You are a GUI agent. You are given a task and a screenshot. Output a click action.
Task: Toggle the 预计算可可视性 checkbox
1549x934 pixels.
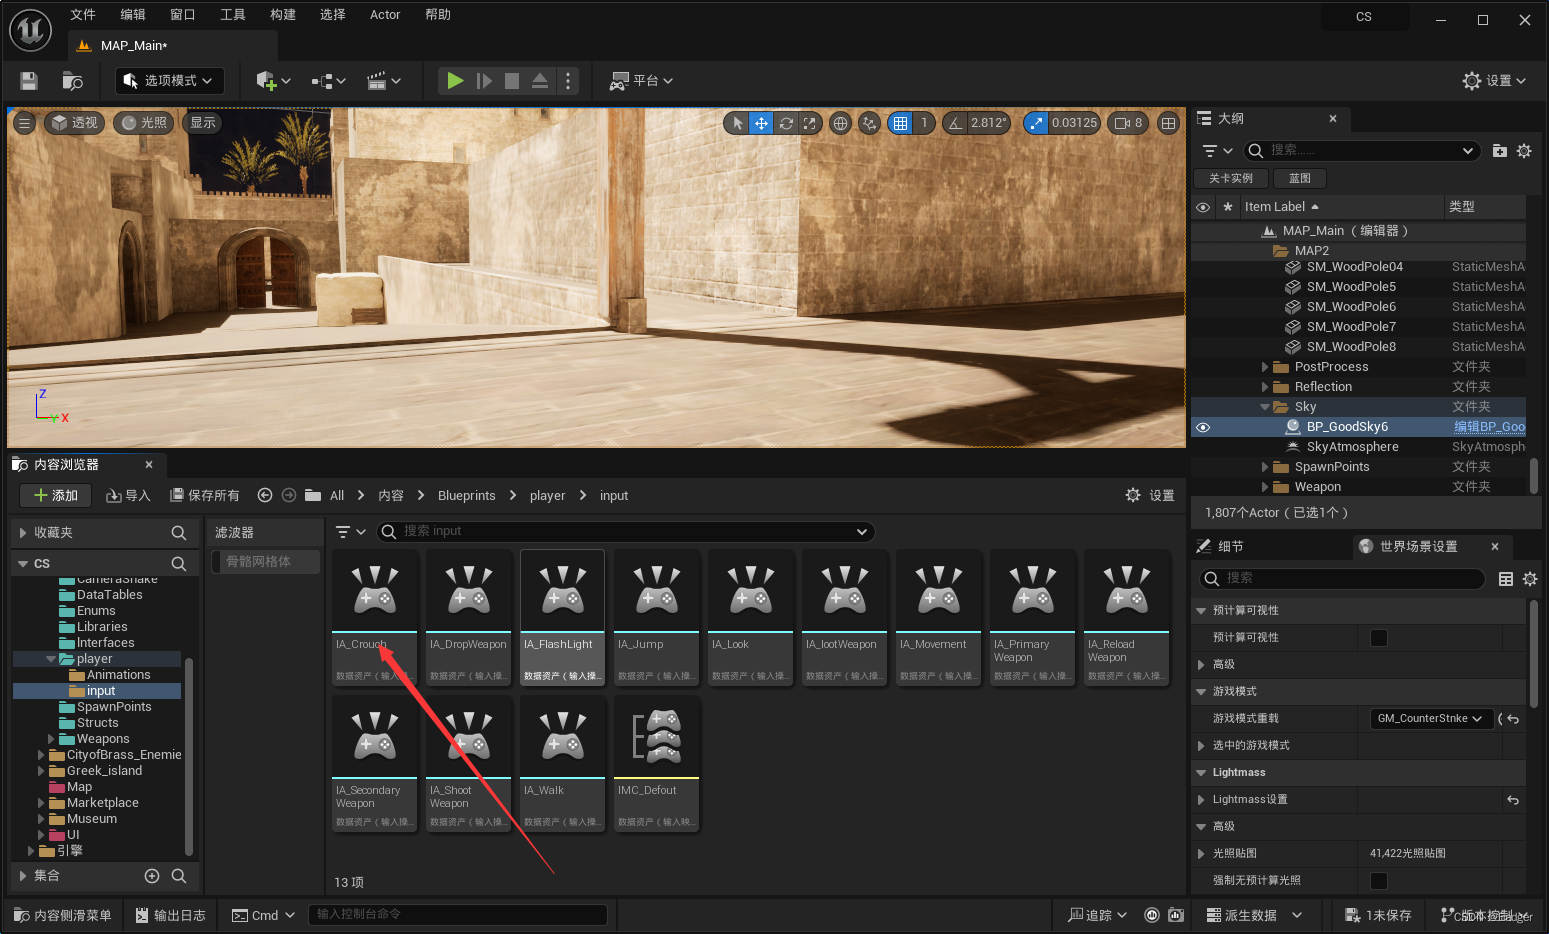[x=1378, y=637]
